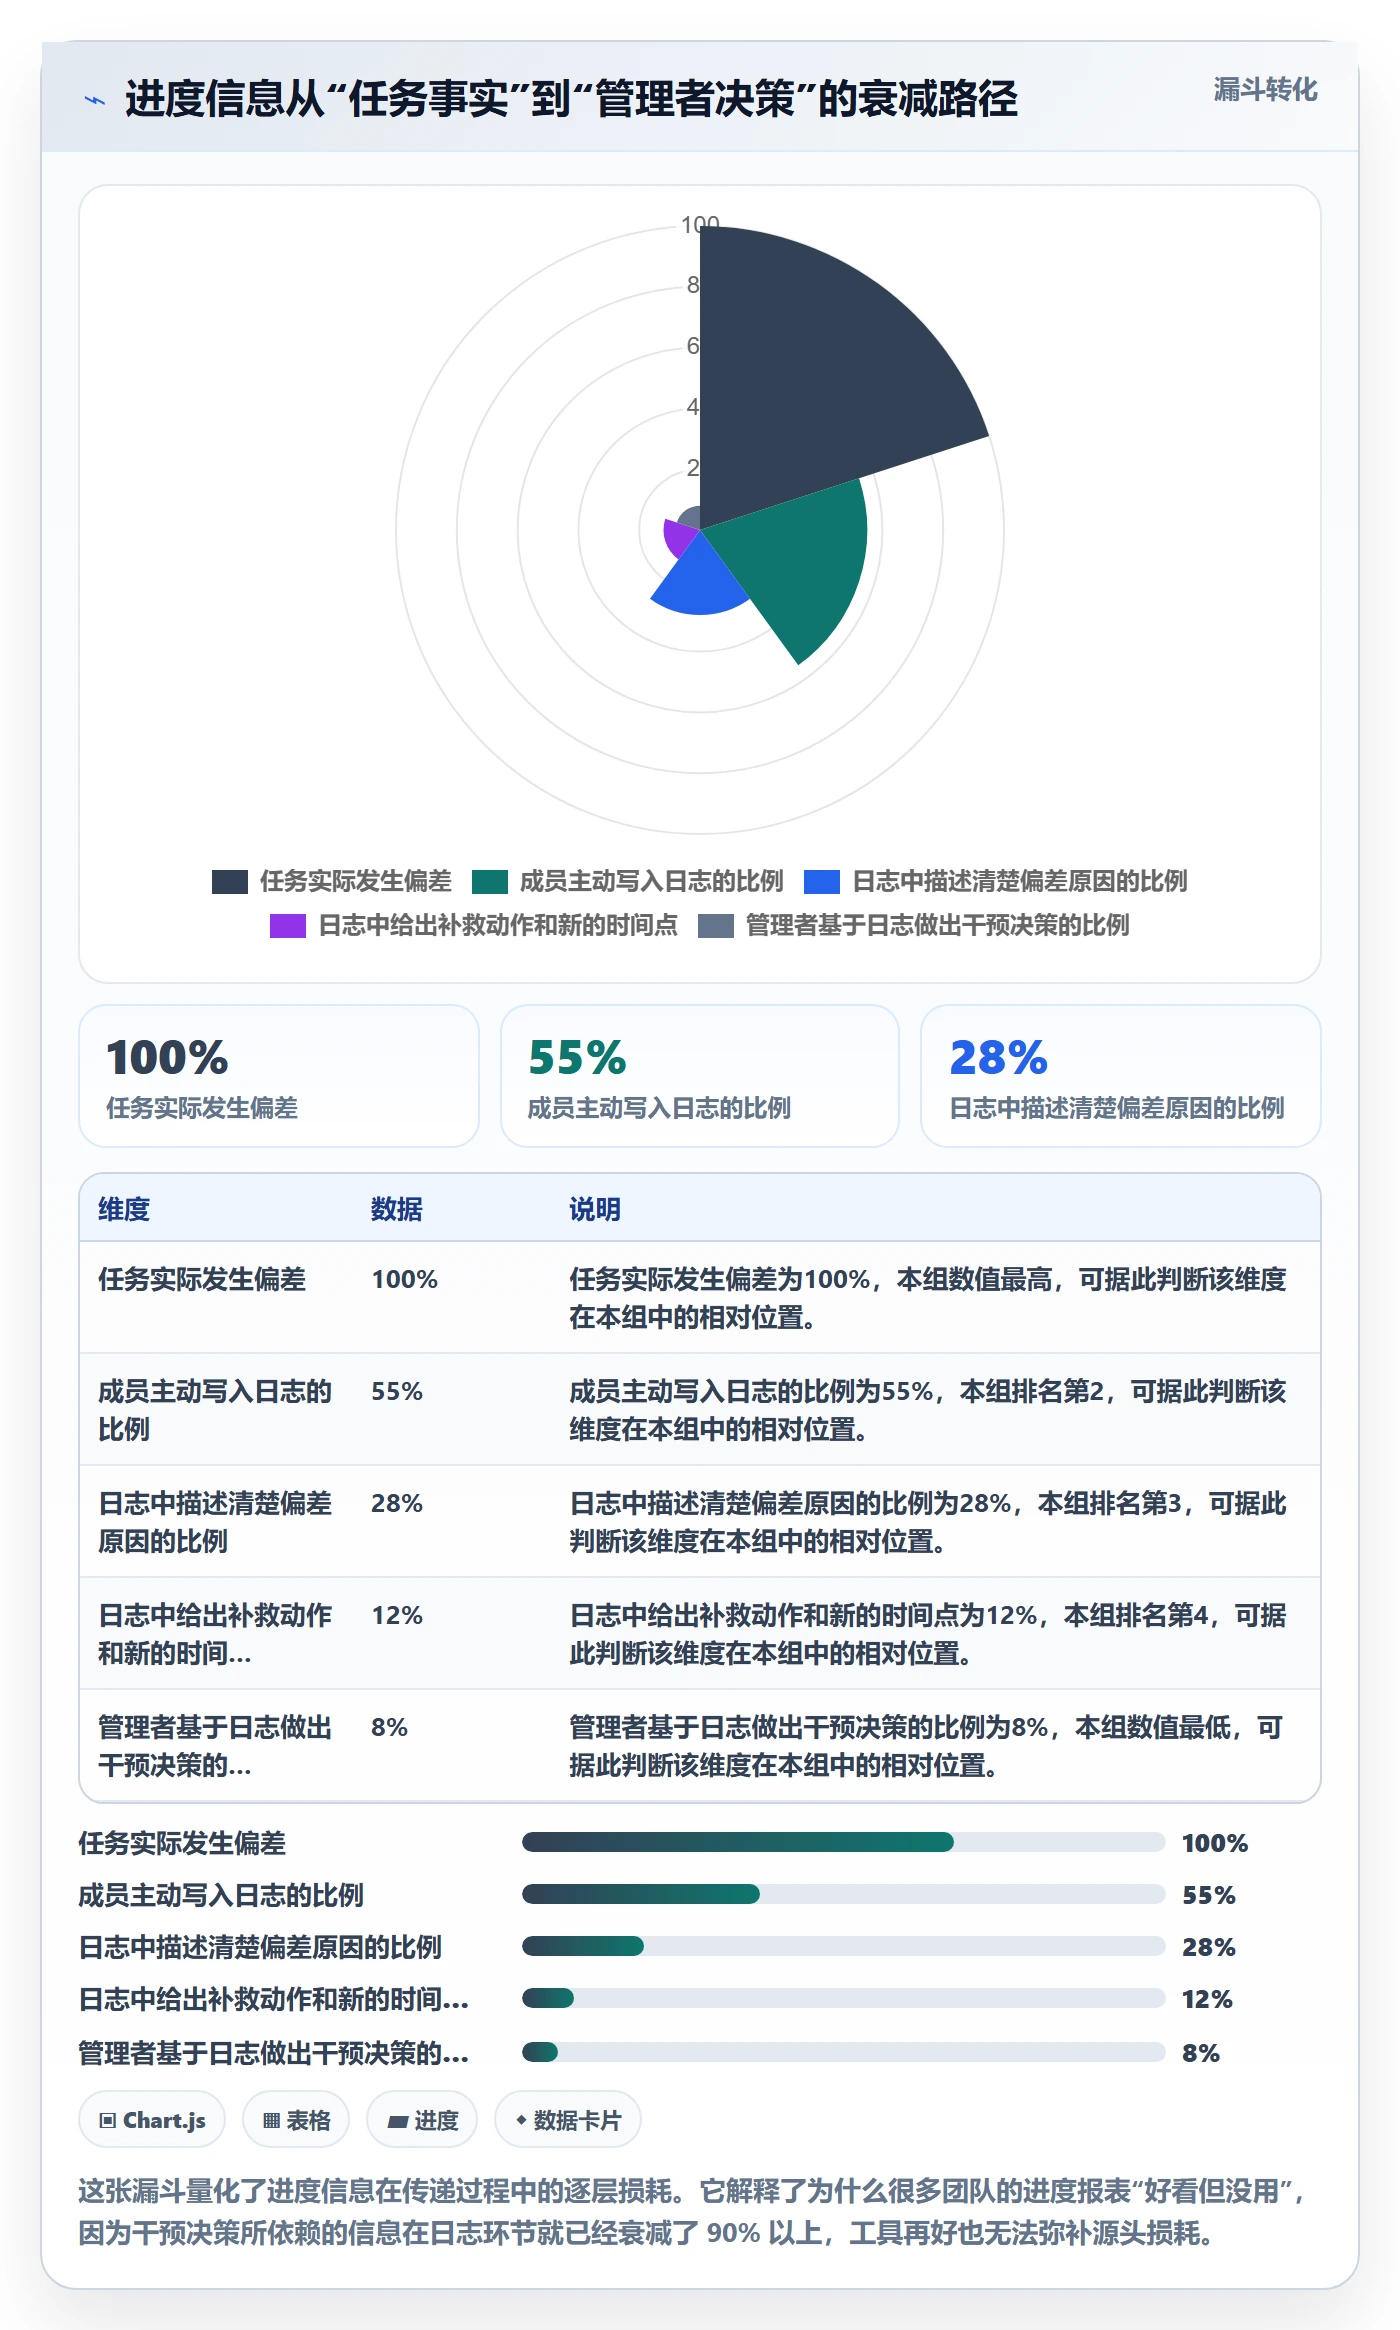Select the 100% cell in the table

[x=405, y=1279]
